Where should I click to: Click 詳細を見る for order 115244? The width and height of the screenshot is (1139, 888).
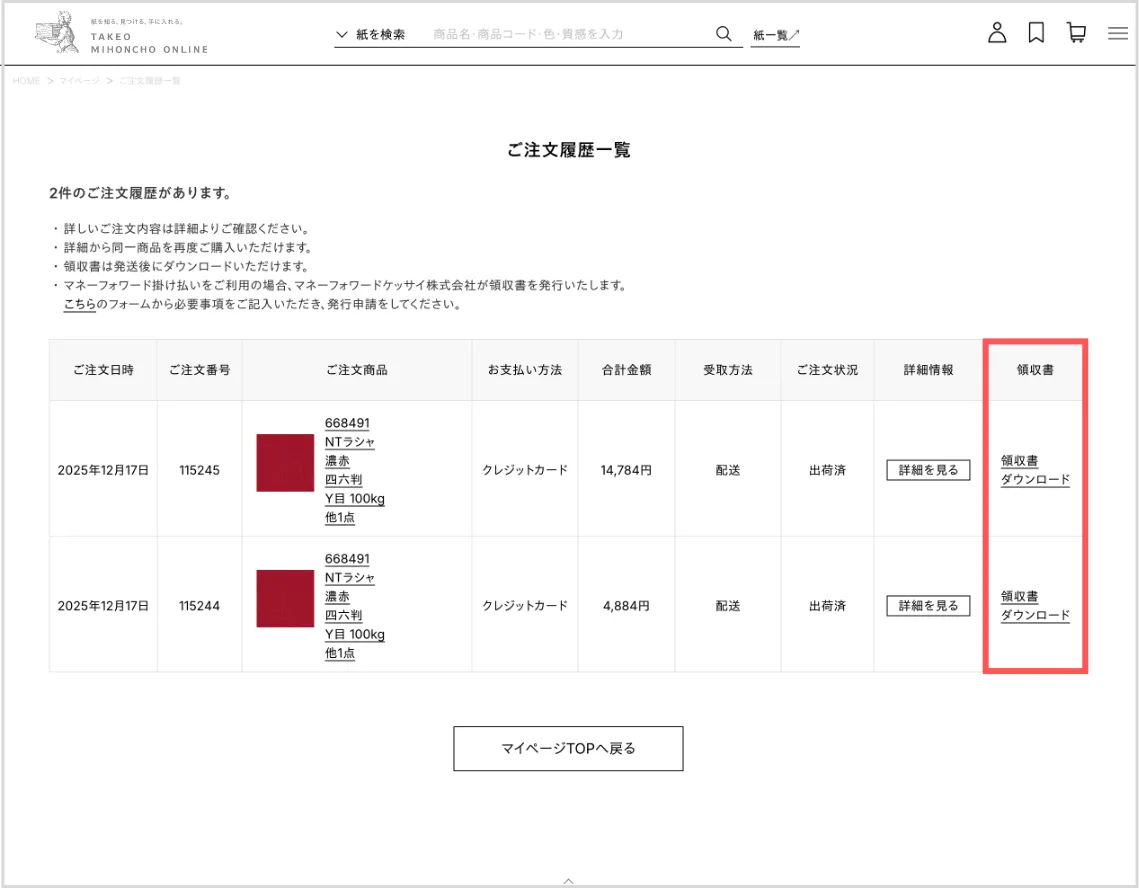point(928,605)
